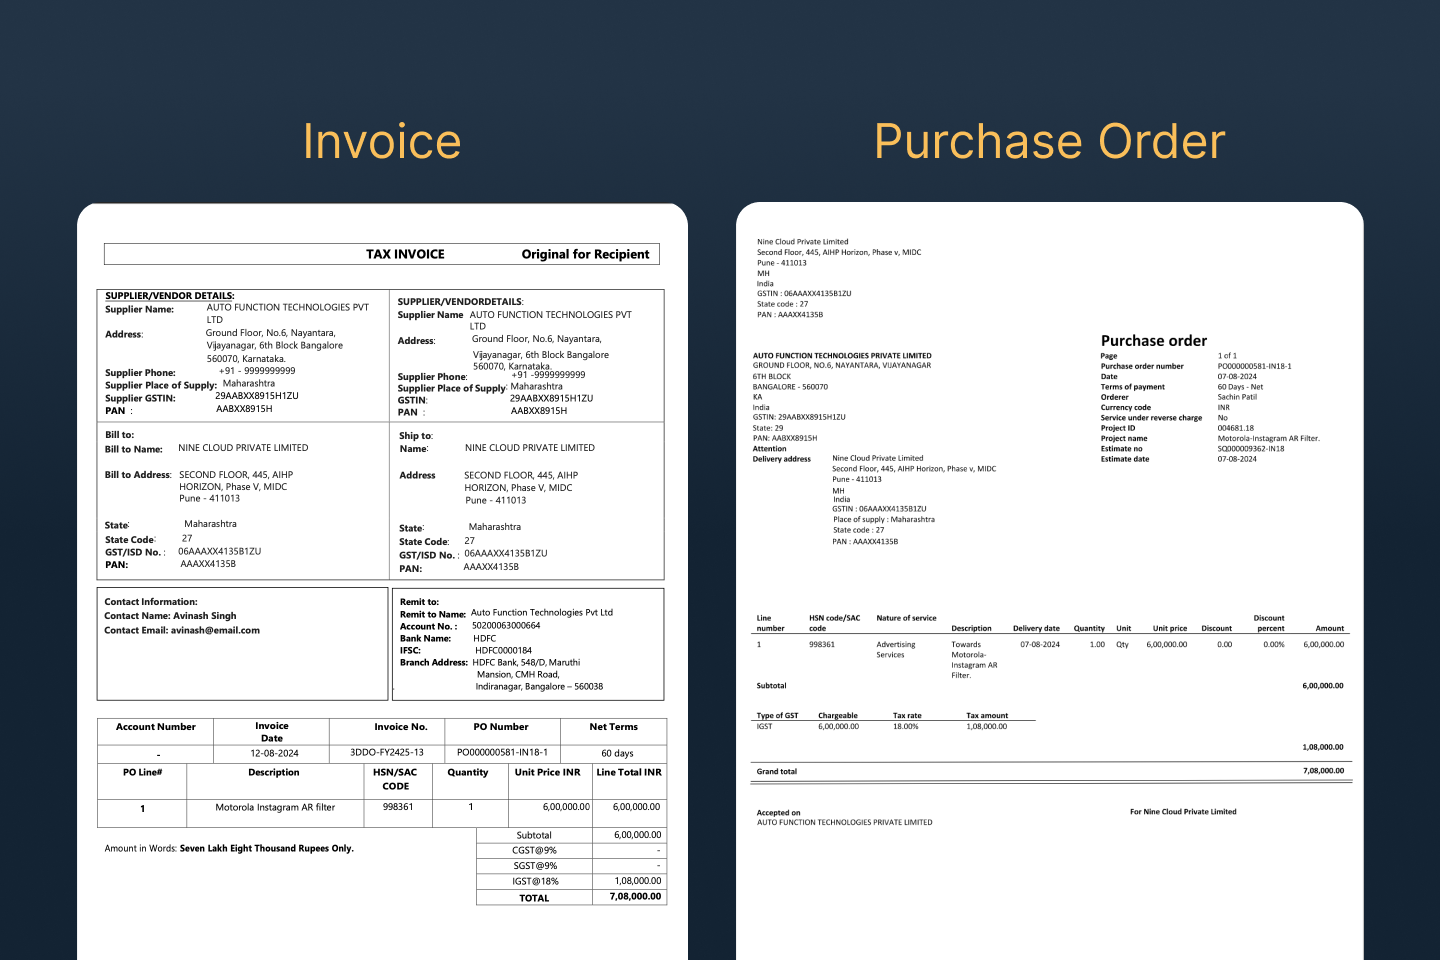Click "Purchase order" title in PO document

pyautogui.click(x=1154, y=341)
